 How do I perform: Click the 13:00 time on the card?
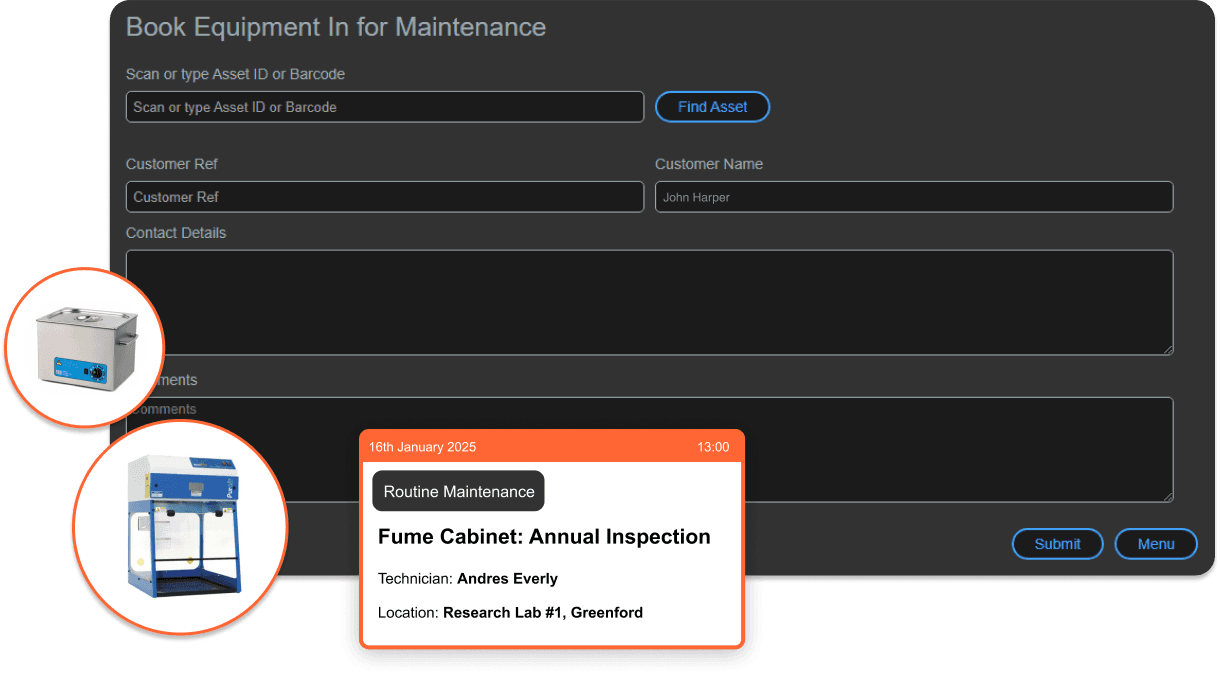(x=713, y=447)
